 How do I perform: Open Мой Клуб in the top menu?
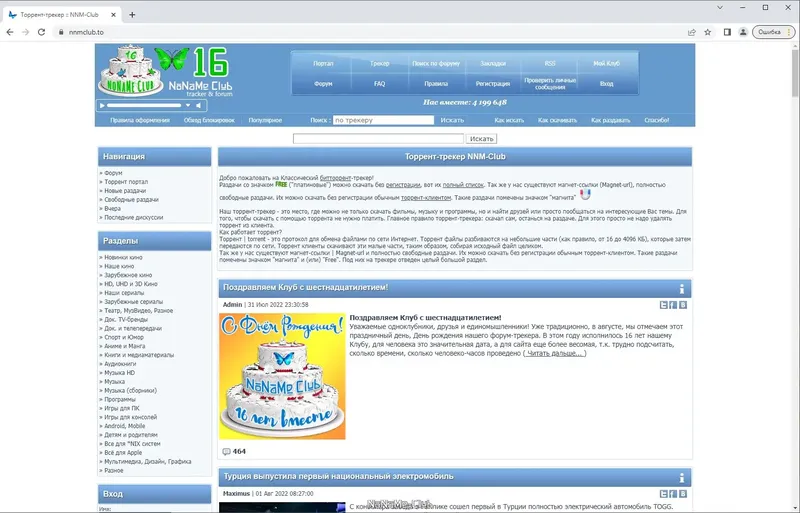(607, 64)
